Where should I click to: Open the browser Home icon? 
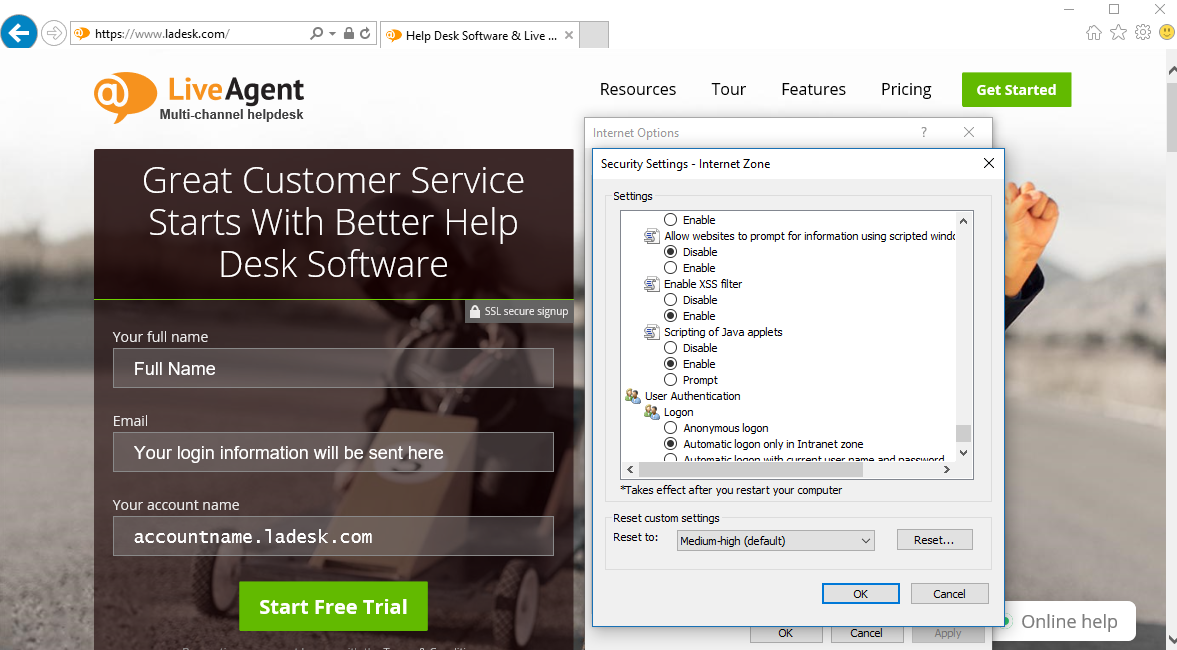click(x=1093, y=33)
